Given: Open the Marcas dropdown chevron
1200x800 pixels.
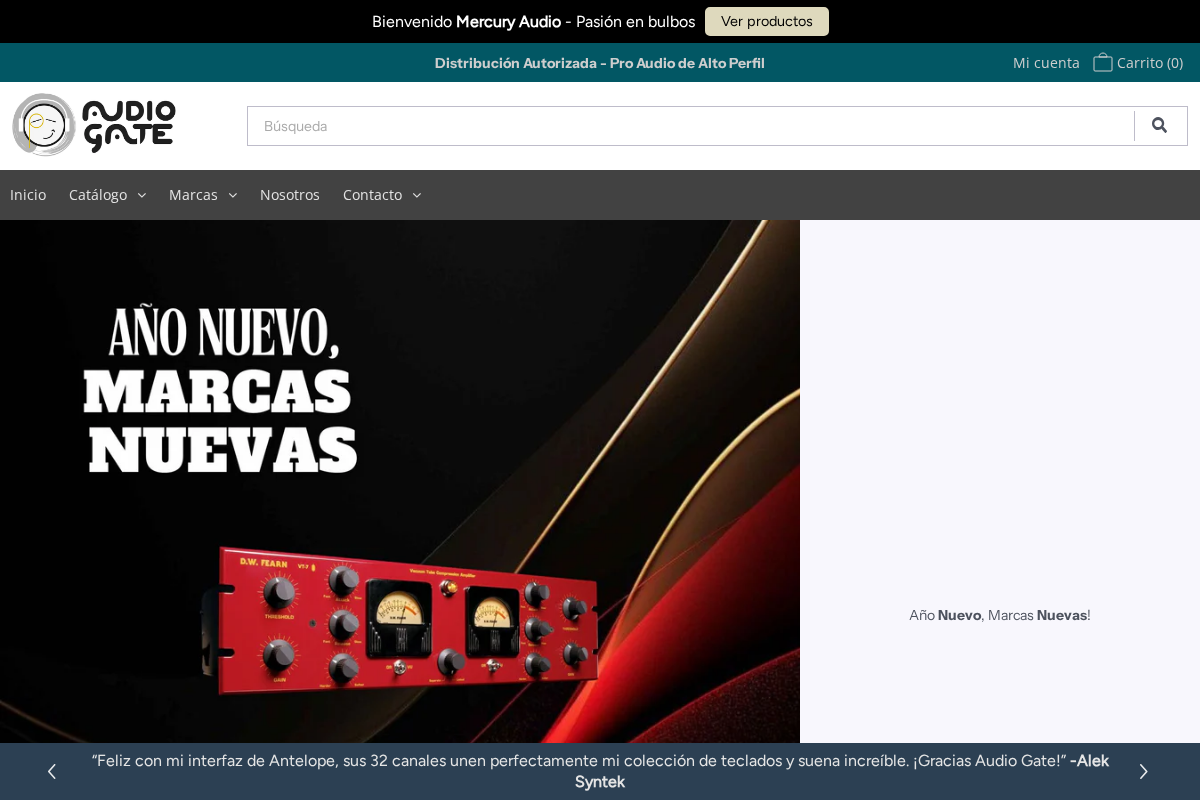Looking at the screenshot, I should [x=232, y=195].
